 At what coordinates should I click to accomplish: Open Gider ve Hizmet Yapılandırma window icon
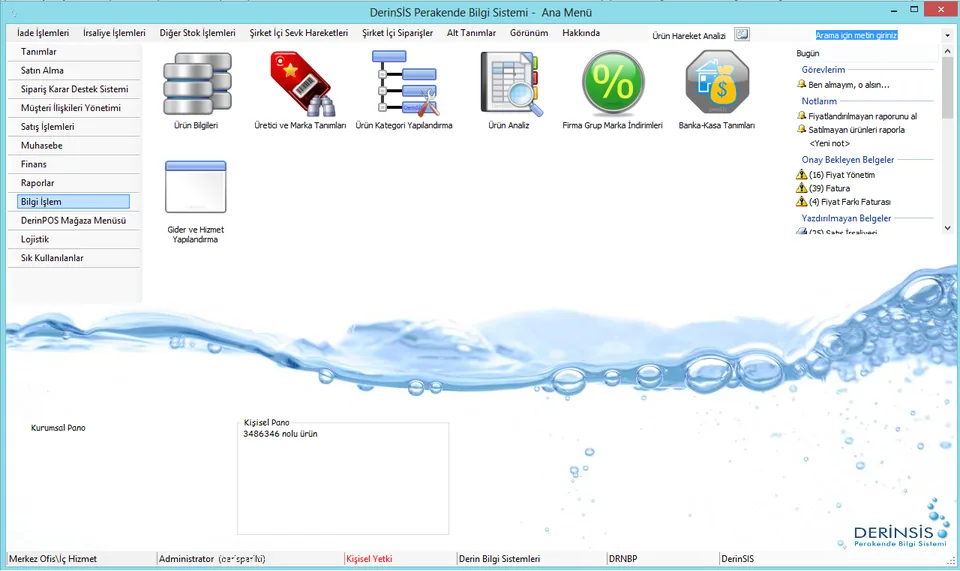(x=196, y=187)
